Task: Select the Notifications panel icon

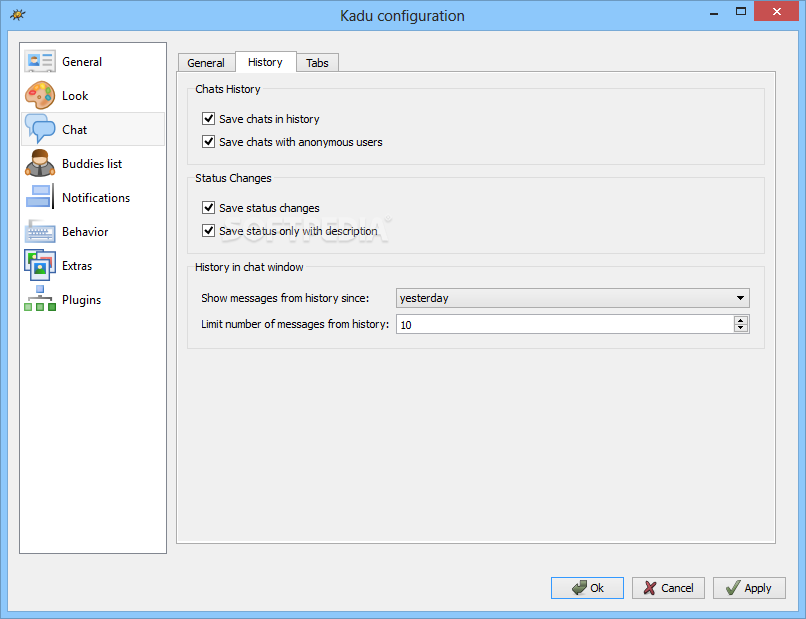Action: pos(40,197)
